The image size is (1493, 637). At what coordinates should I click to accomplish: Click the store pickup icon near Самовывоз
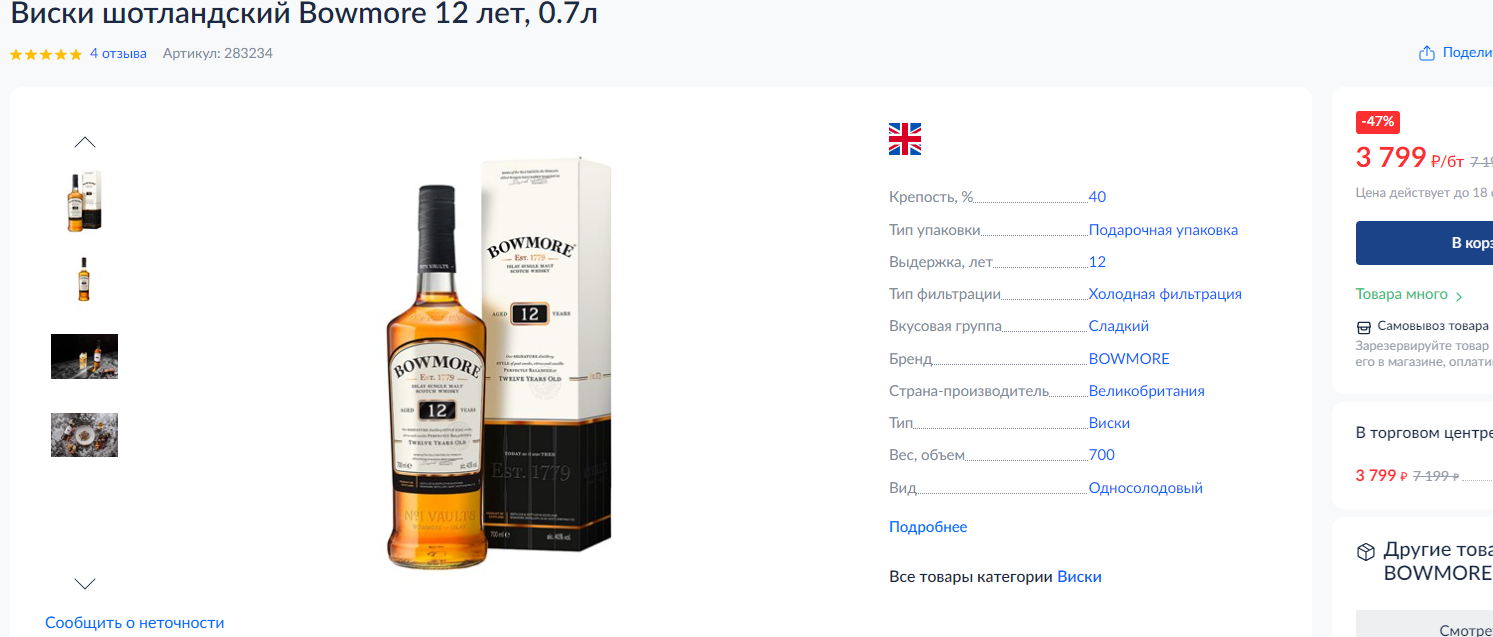1364,327
